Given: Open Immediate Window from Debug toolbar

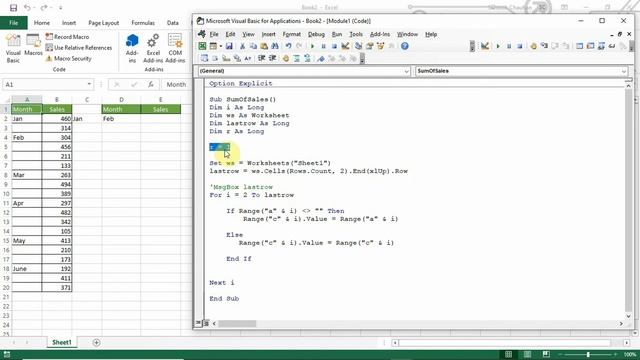Looking at the screenshot, I should pos(591,46).
